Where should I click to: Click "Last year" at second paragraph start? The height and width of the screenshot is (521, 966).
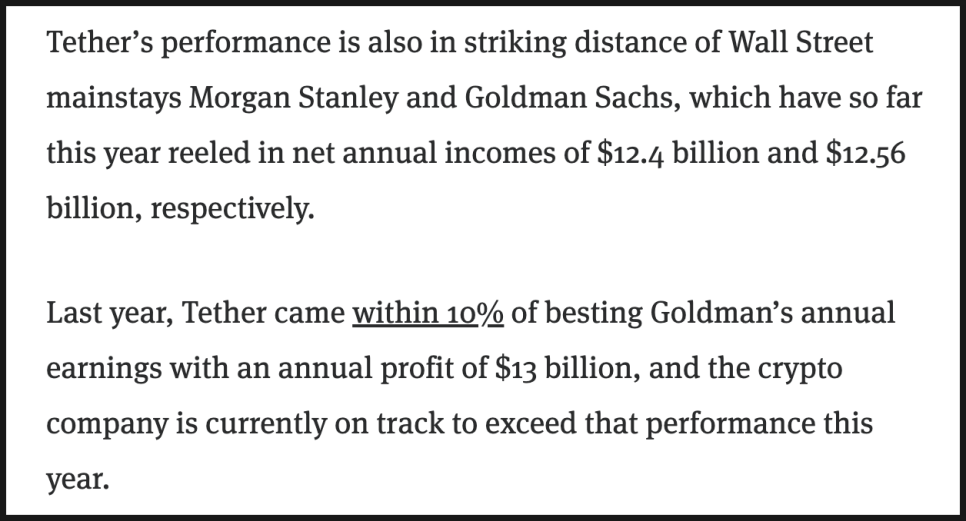click(98, 313)
